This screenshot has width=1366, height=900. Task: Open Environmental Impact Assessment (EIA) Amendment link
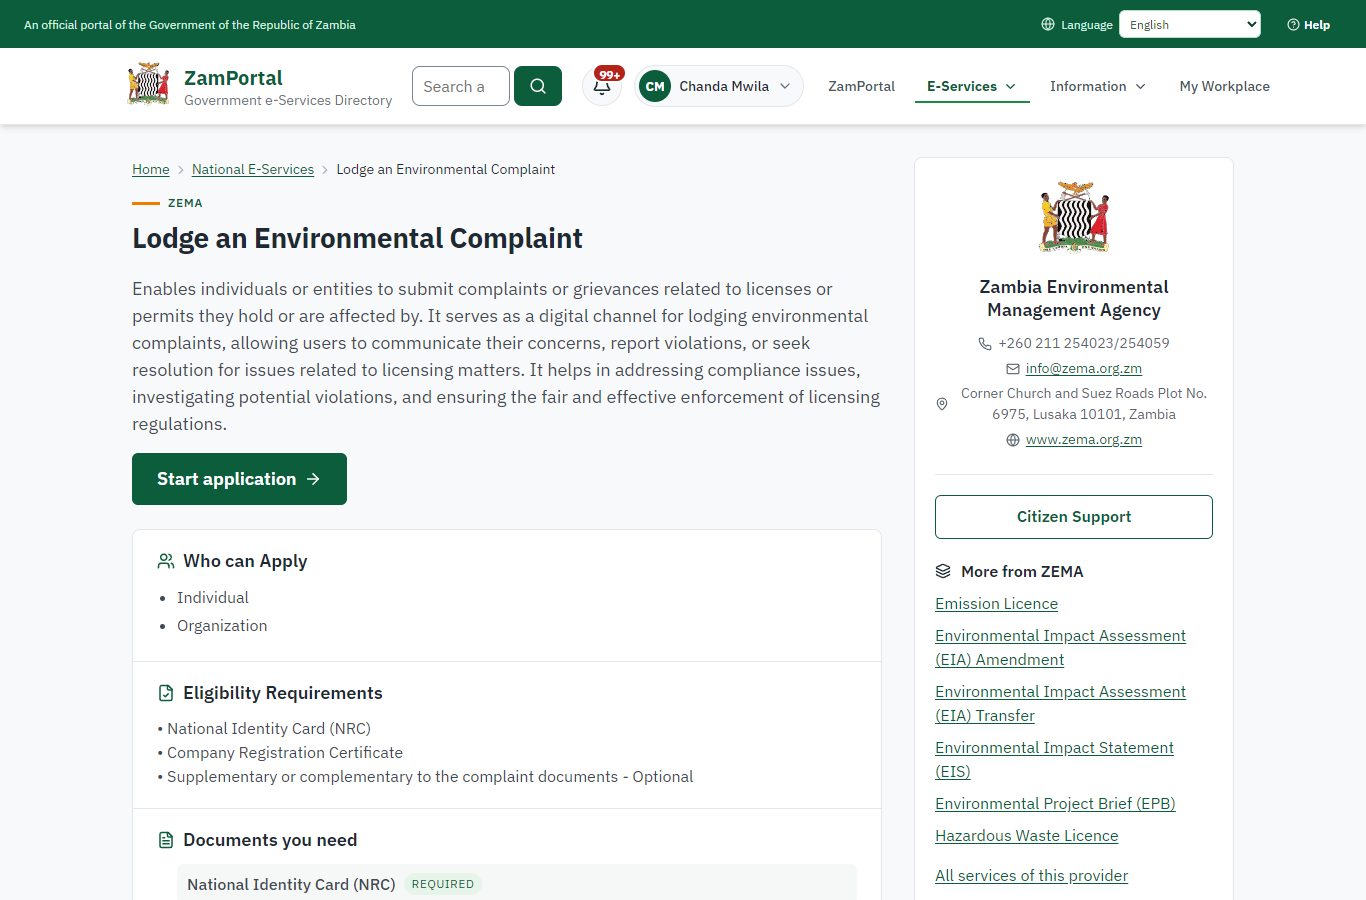[x=1060, y=647]
